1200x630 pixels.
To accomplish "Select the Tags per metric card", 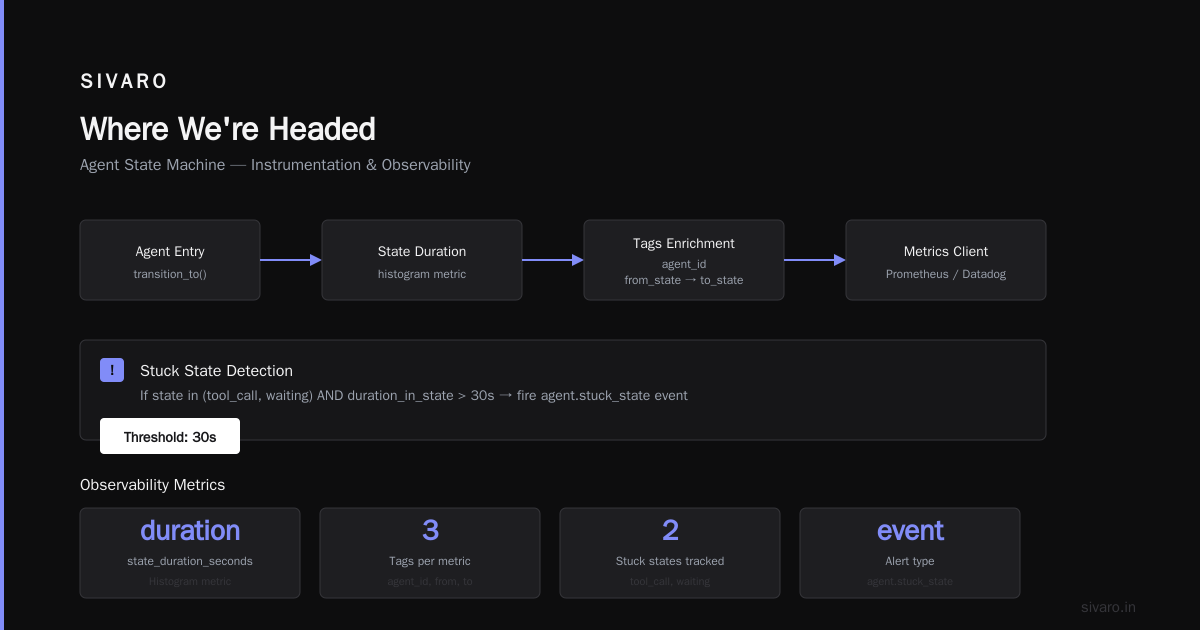I will tap(430, 553).
